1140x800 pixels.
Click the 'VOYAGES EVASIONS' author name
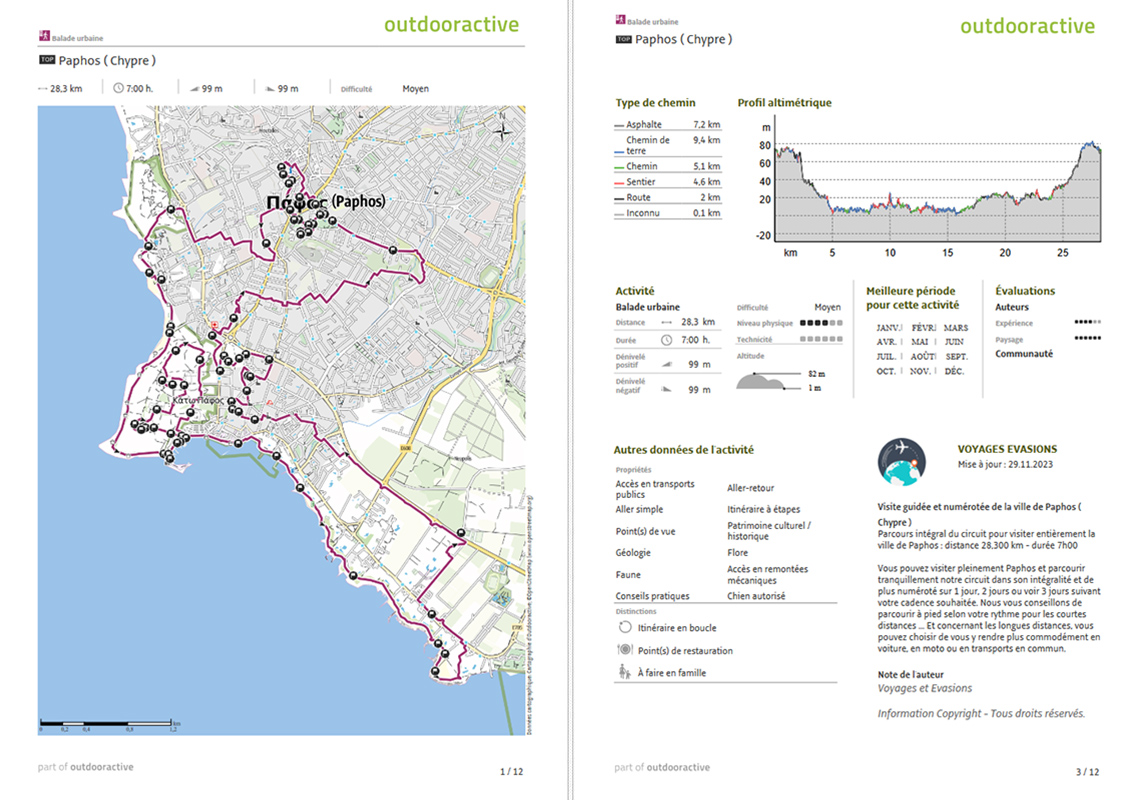[x=1007, y=449]
